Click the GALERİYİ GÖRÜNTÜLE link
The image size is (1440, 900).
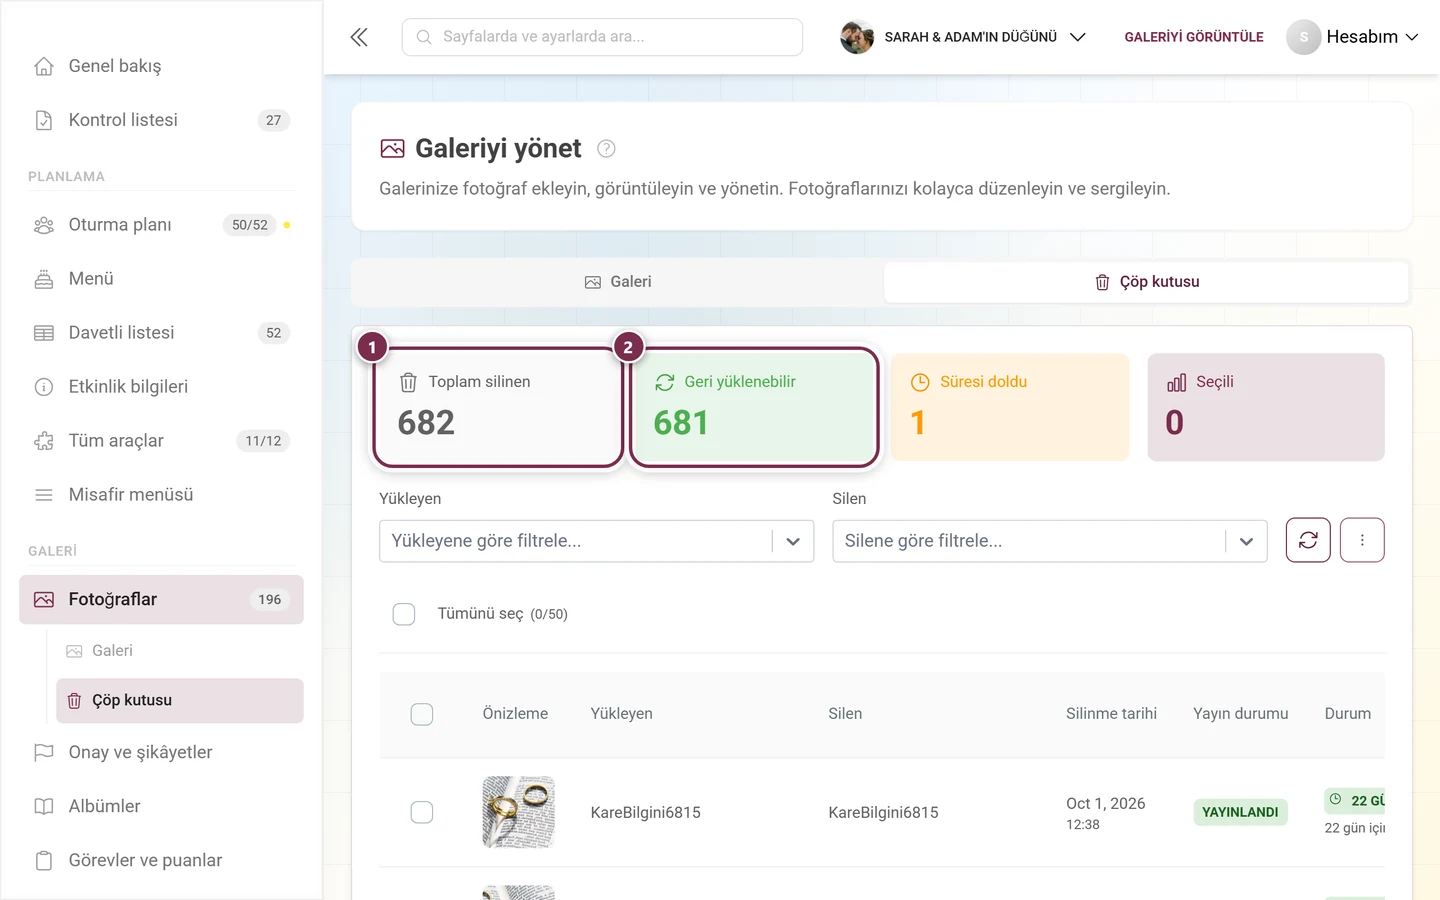click(1194, 37)
